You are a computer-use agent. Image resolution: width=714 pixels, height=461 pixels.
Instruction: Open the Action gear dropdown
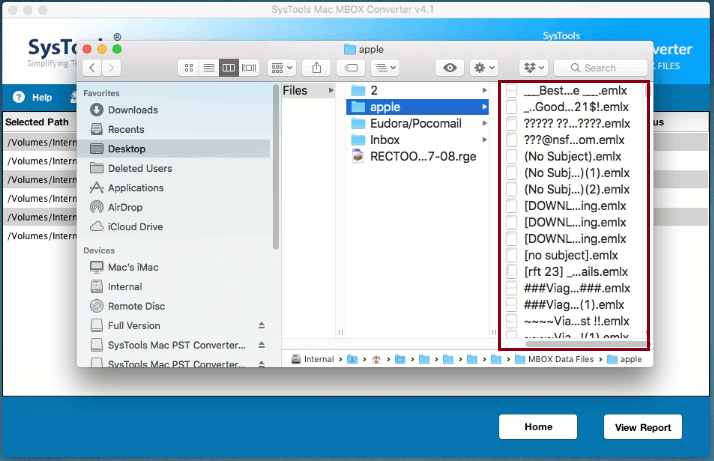[484, 68]
